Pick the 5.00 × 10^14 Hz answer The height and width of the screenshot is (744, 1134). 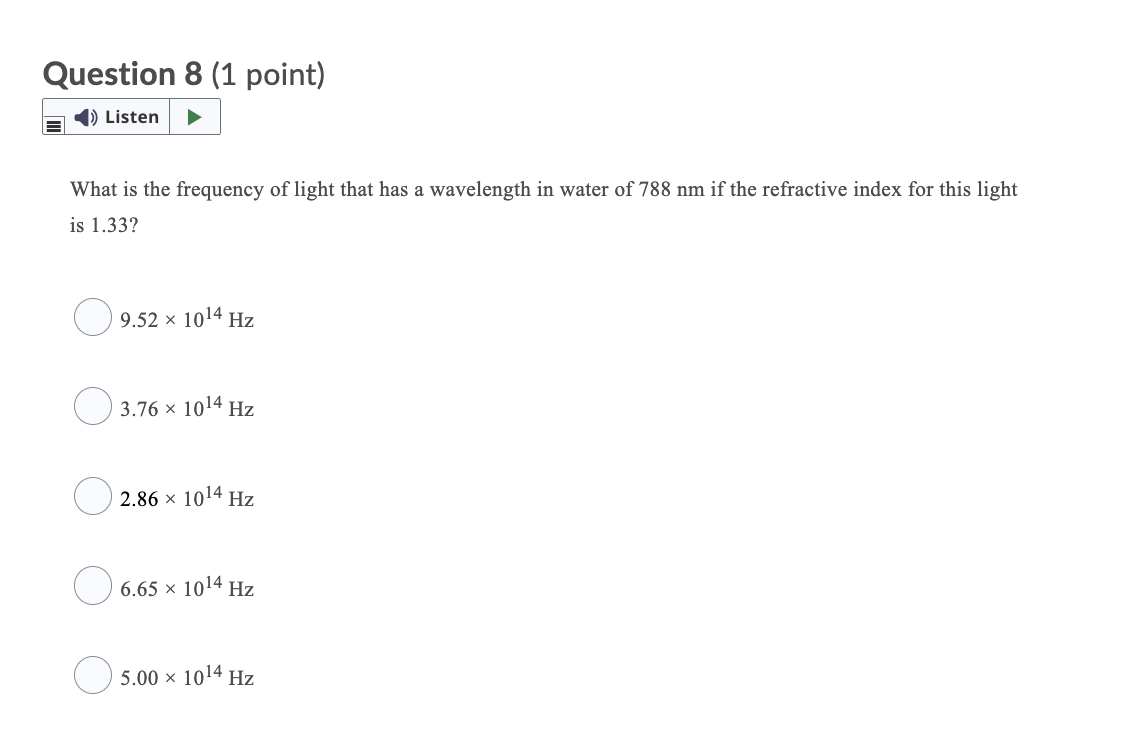[92, 674]
